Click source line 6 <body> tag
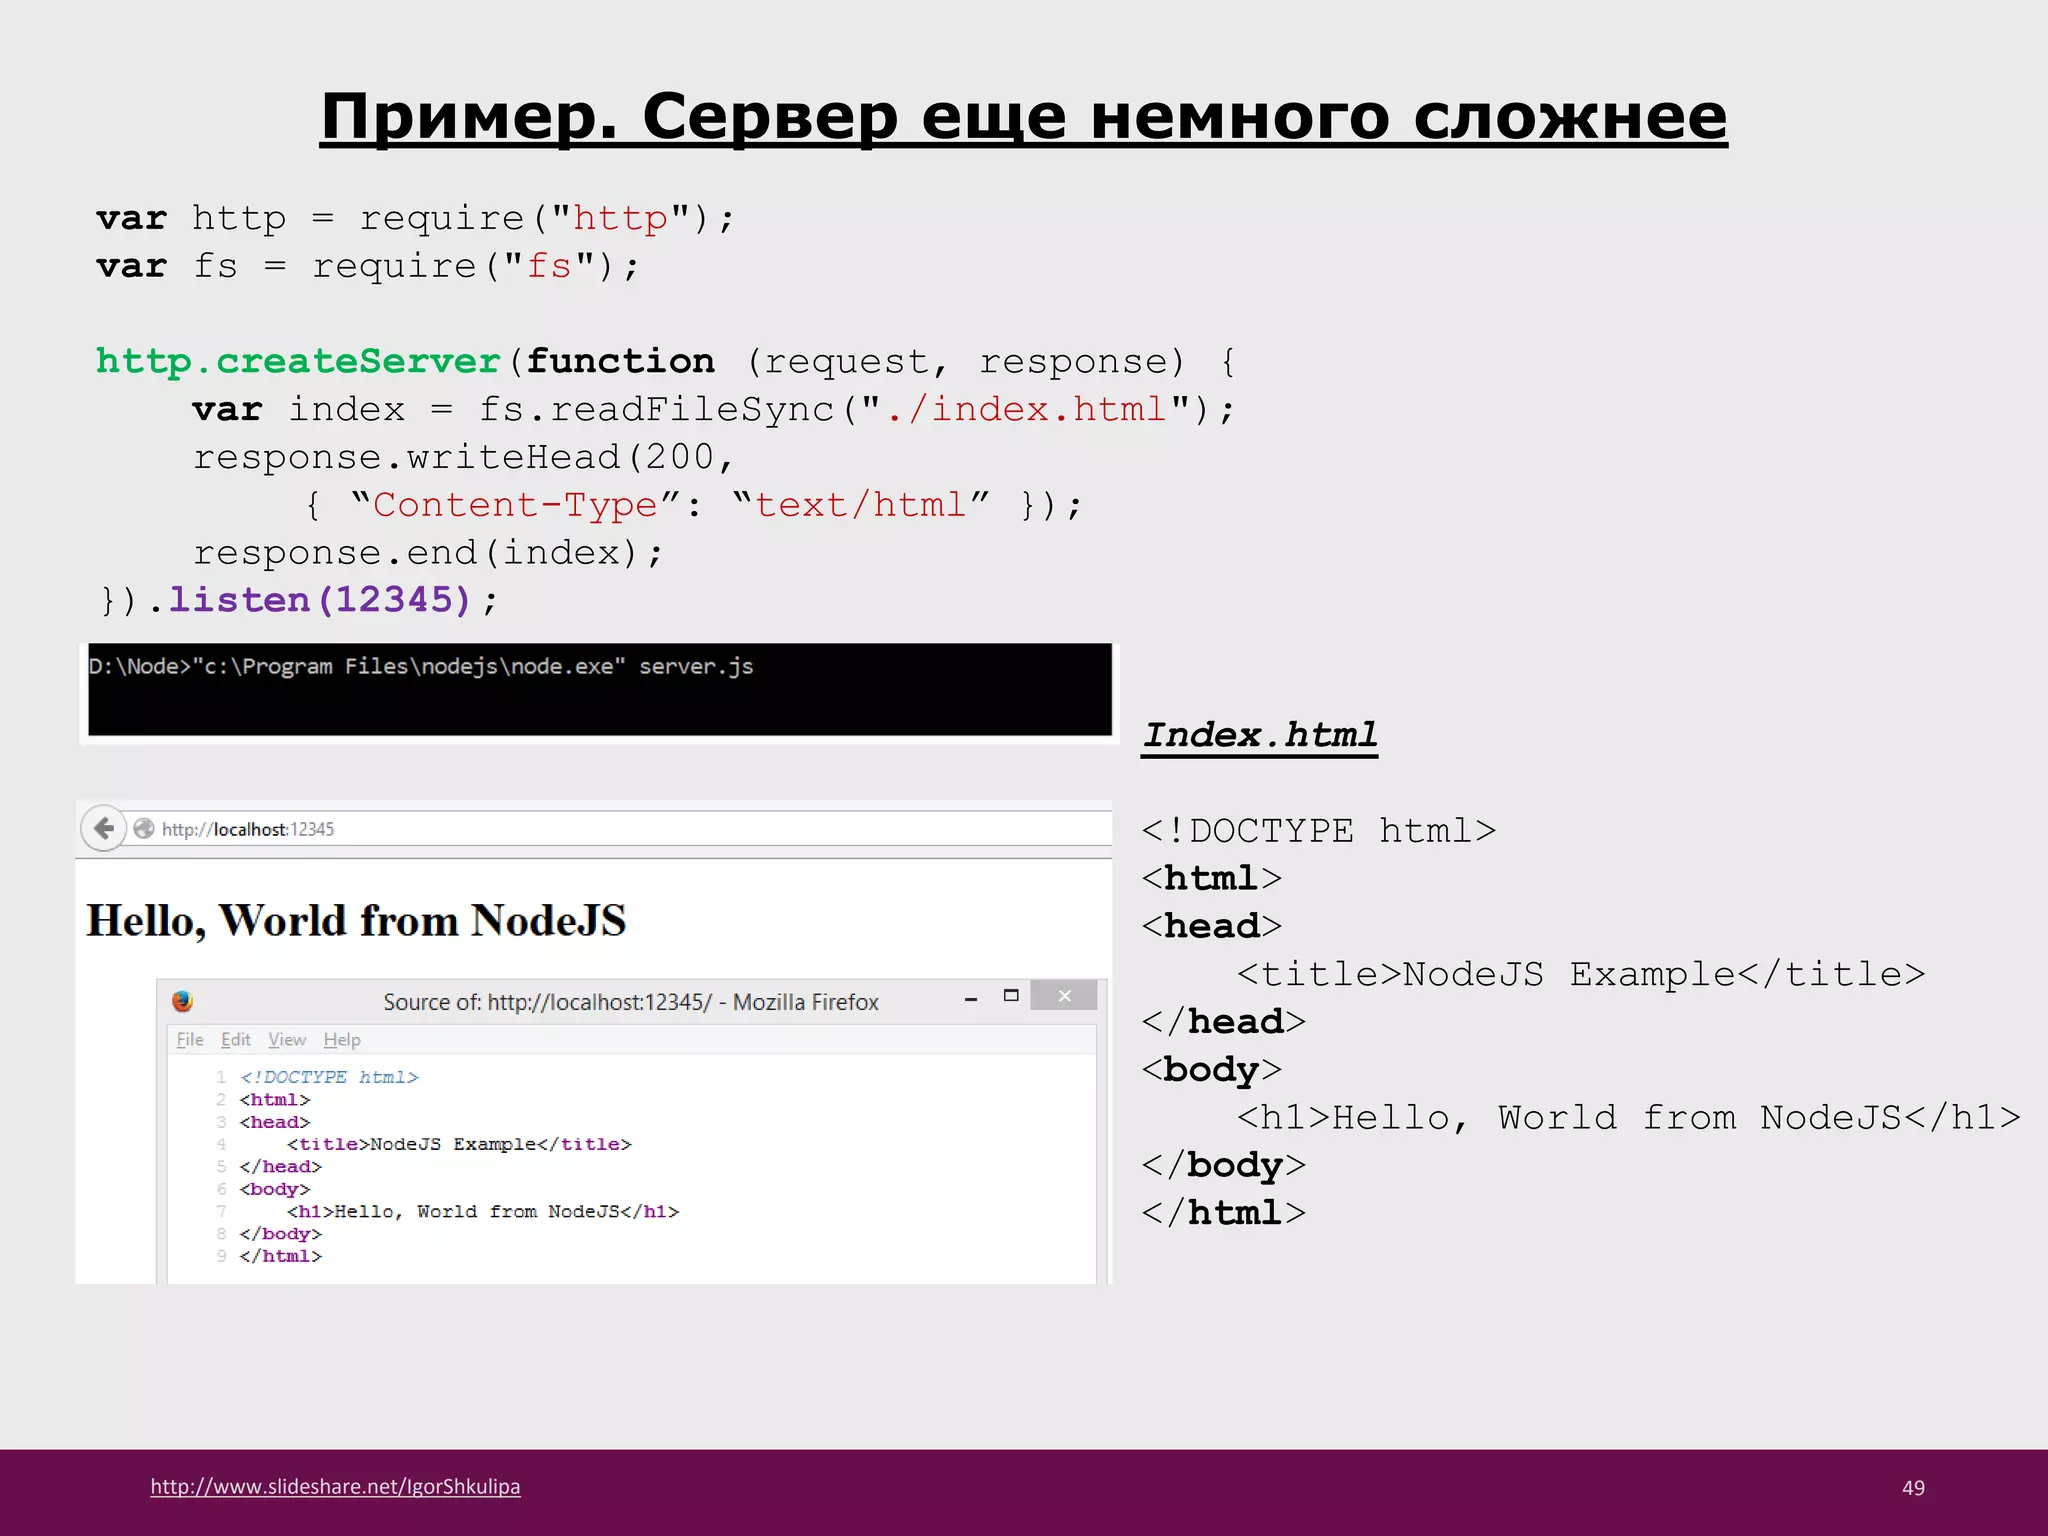This screenshot has height=1536, width=2048. (275, 1189)
